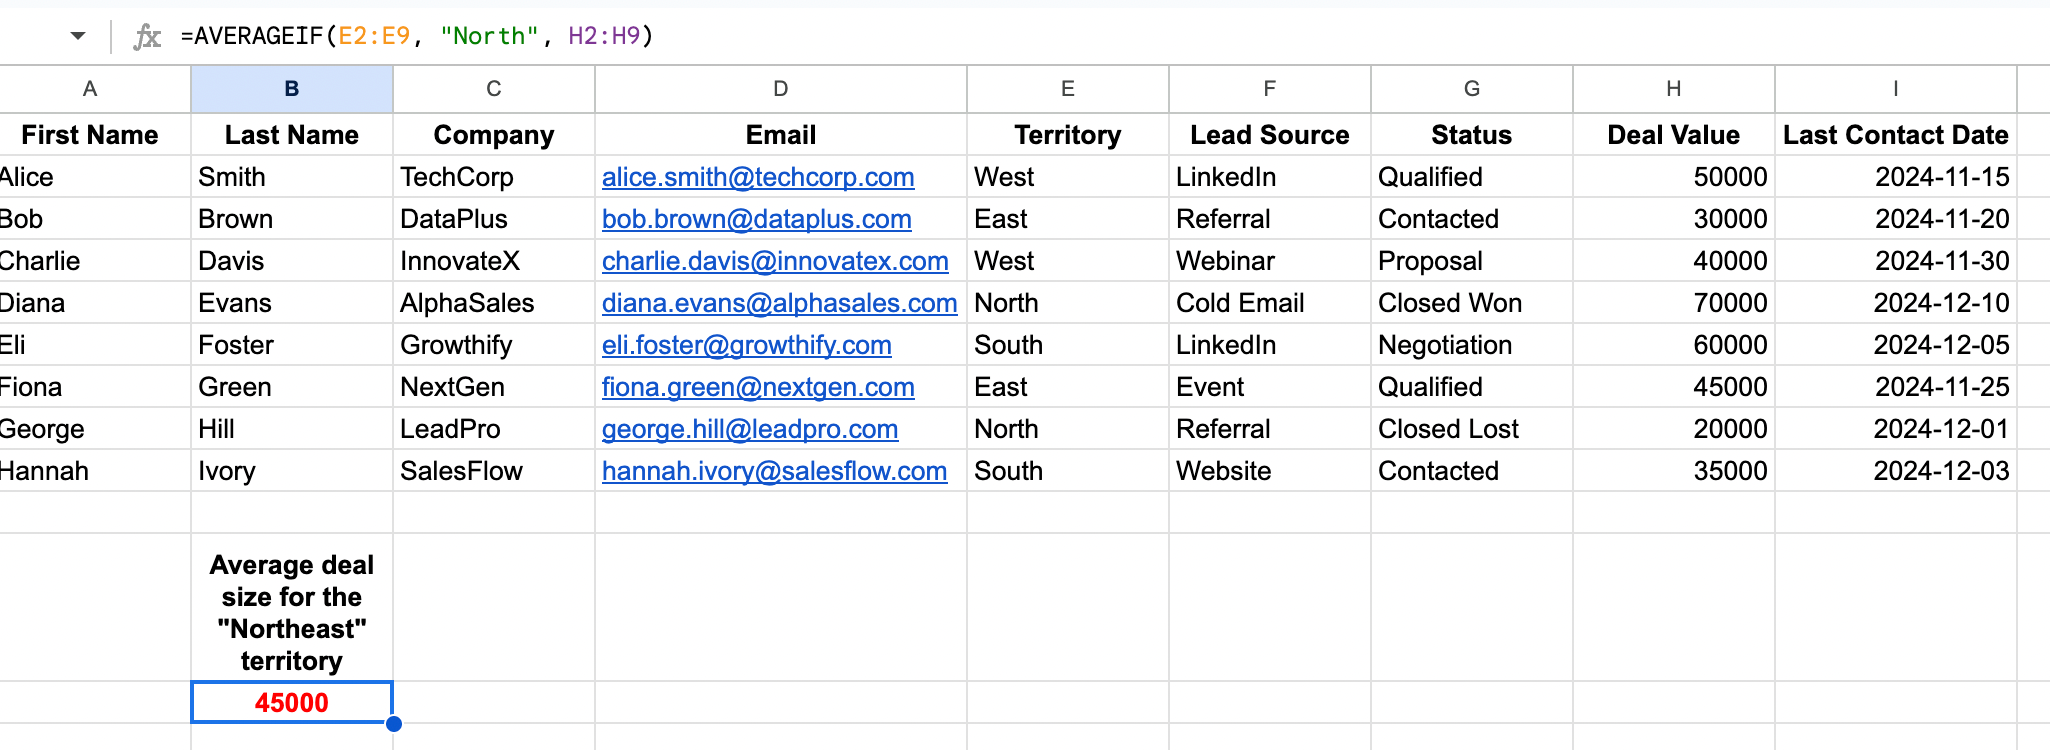Open alice.smith@techcorp.com email link
The height and width of the screenshot is (750, 2050).
point(758,177)
